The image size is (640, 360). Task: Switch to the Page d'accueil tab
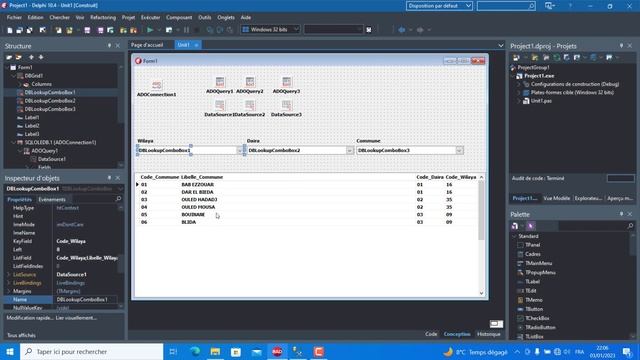(147, 45)
